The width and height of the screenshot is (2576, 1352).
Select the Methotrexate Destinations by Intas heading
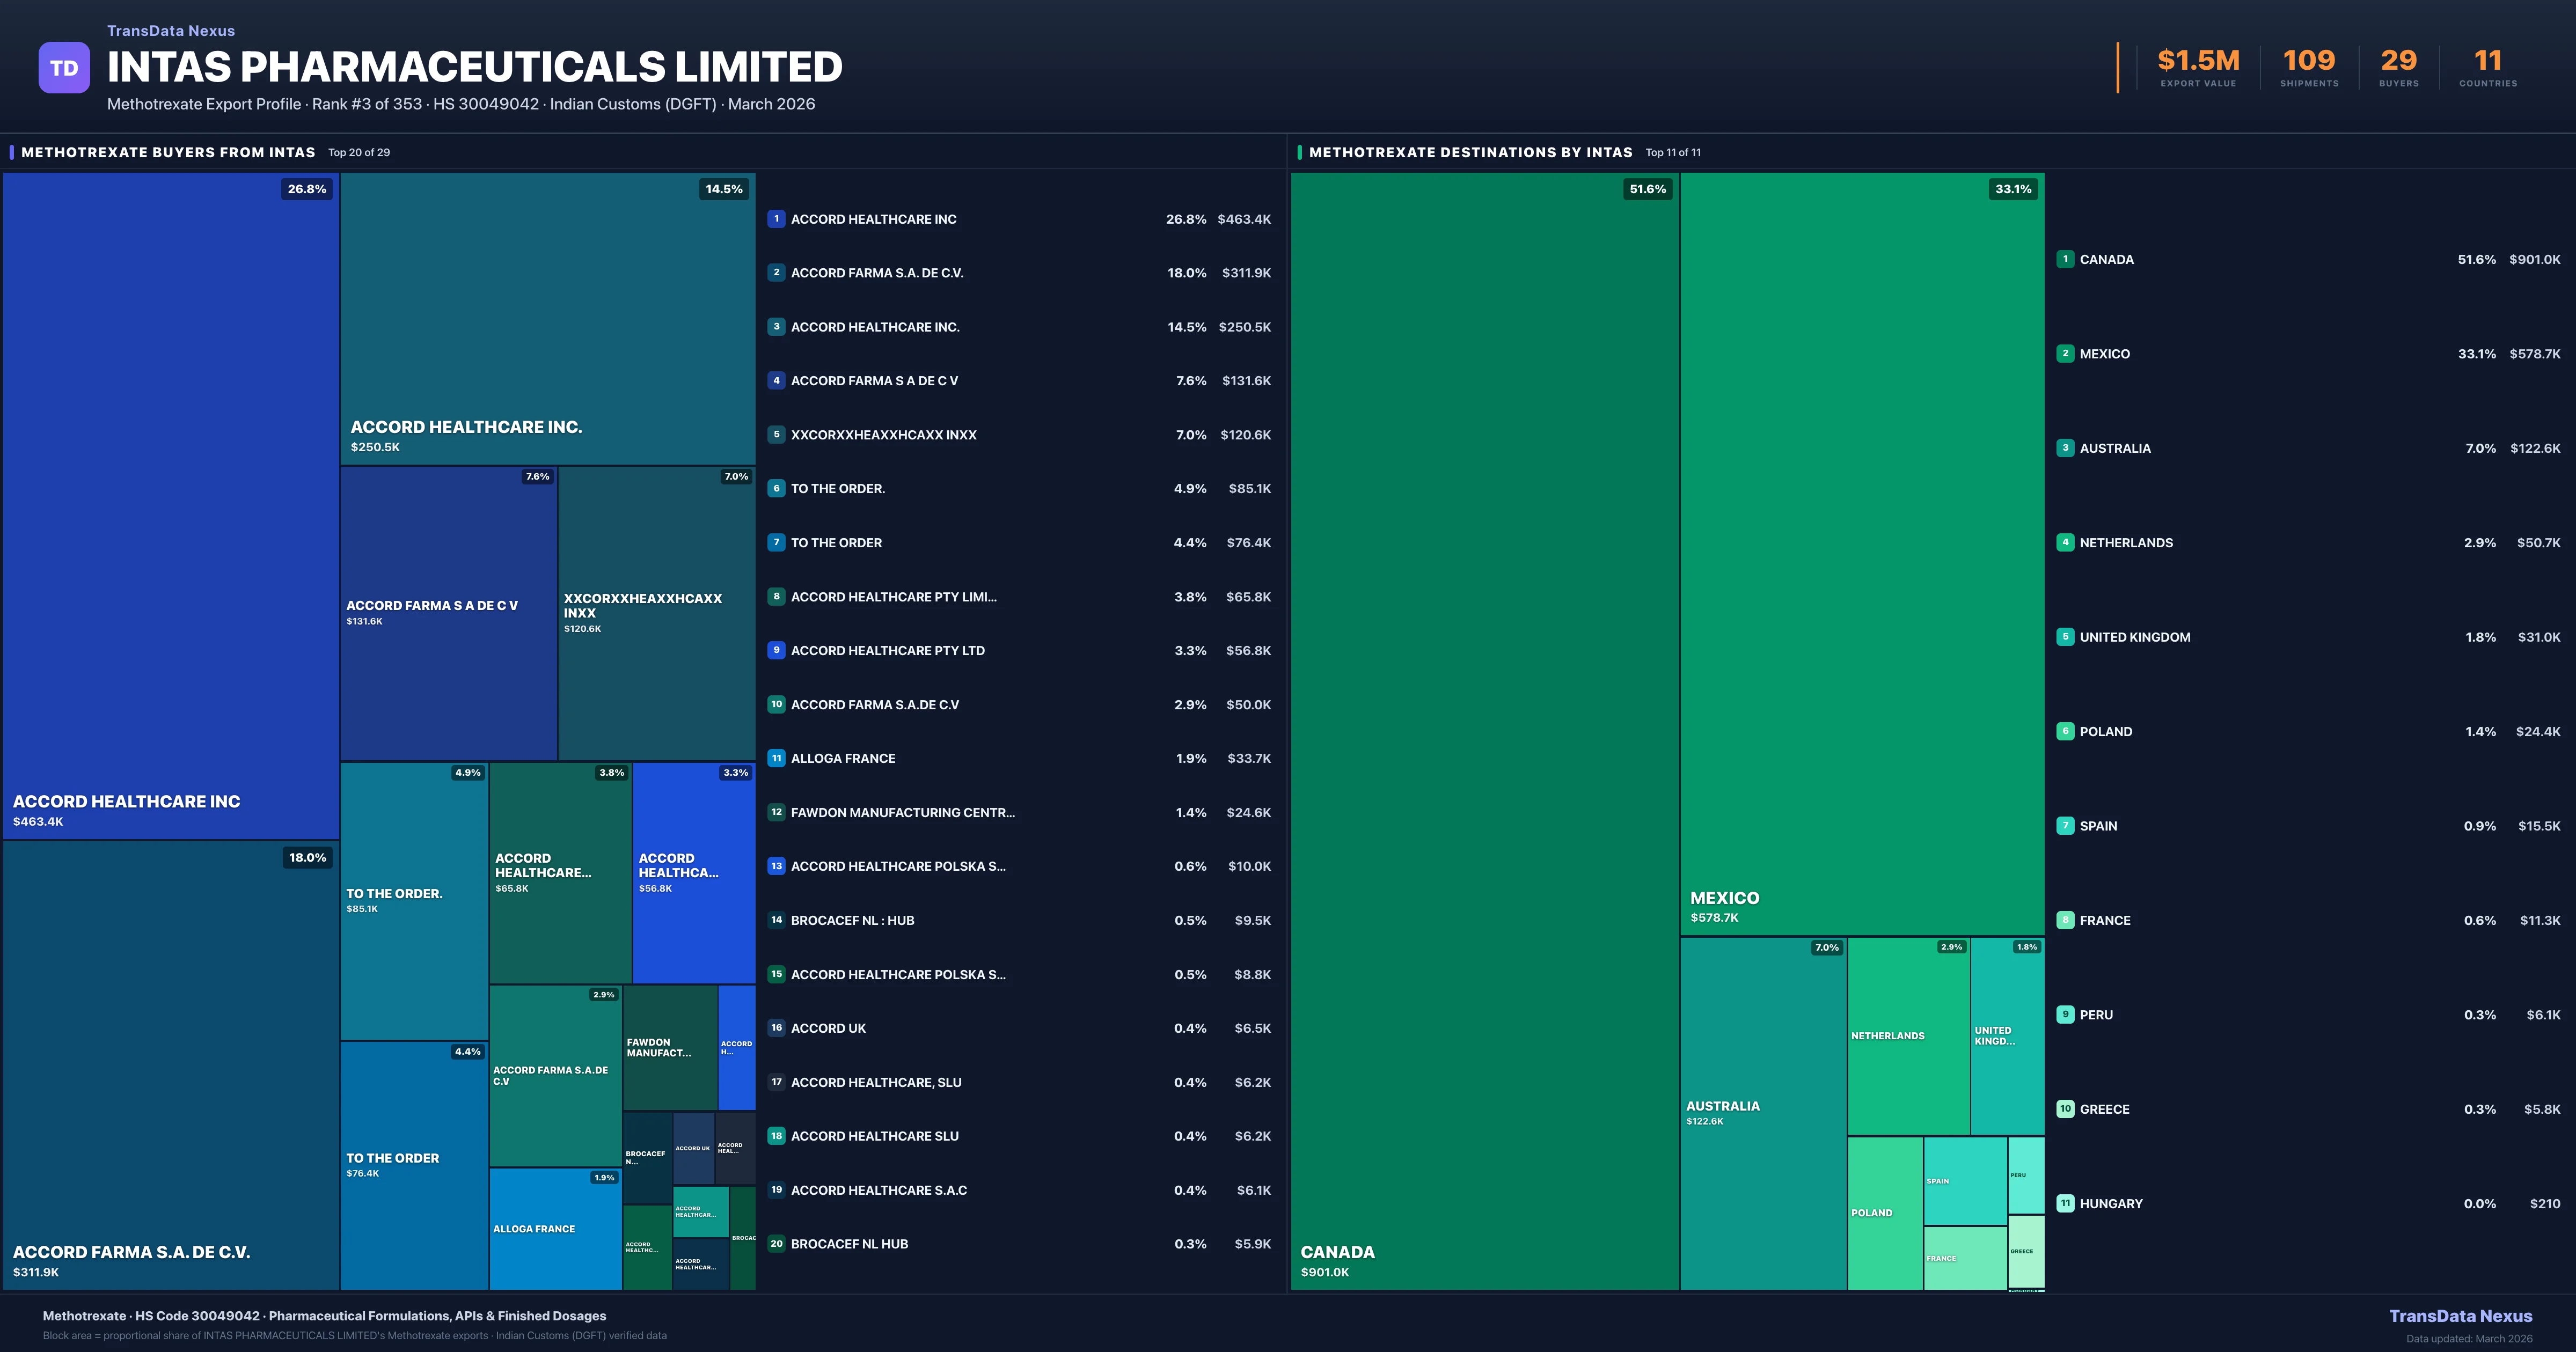pyautogui.click(x=1470, y=152)
